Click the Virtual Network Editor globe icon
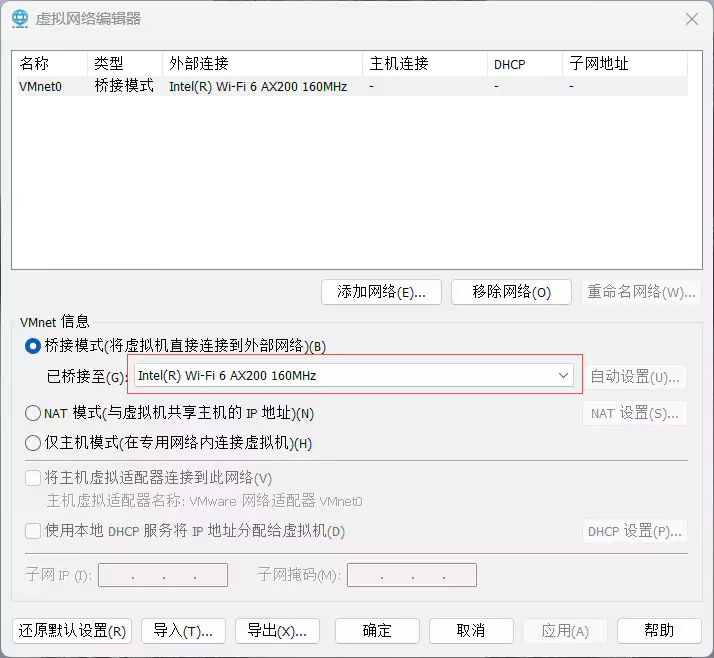714x658 pixels. click(x=20, y=19)
